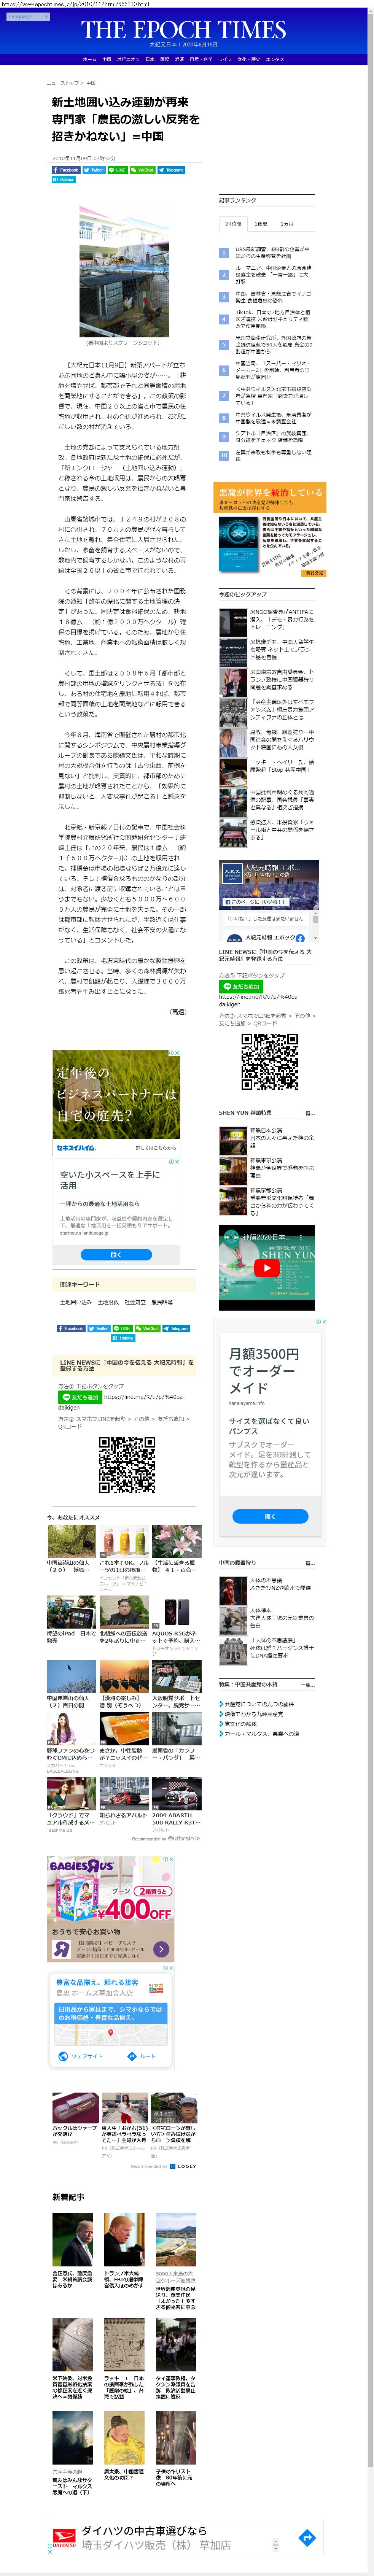
Task: Open 中国 in the navigation bar
Action: (x=107, y=59)
